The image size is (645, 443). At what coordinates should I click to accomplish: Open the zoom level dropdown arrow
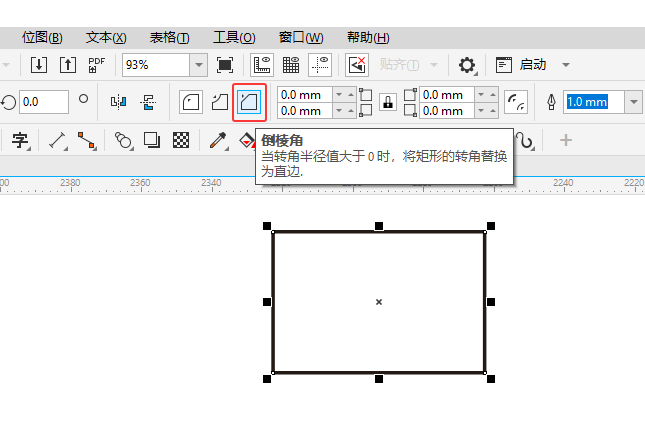coord(199,65)
